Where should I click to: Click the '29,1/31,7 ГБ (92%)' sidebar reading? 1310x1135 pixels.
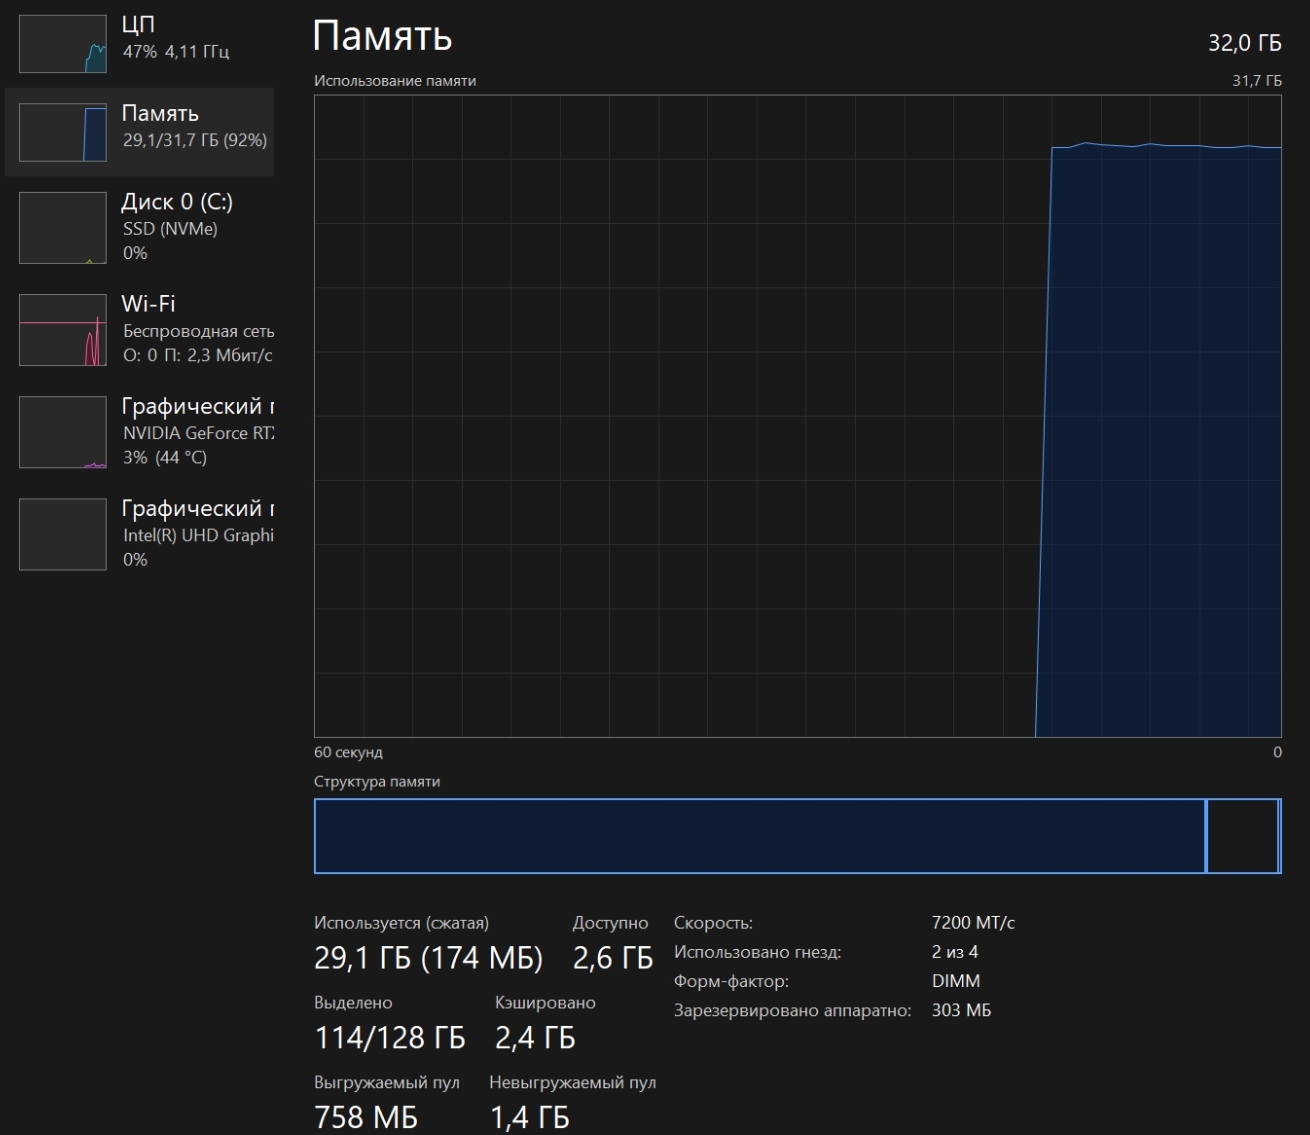point(195,140)
